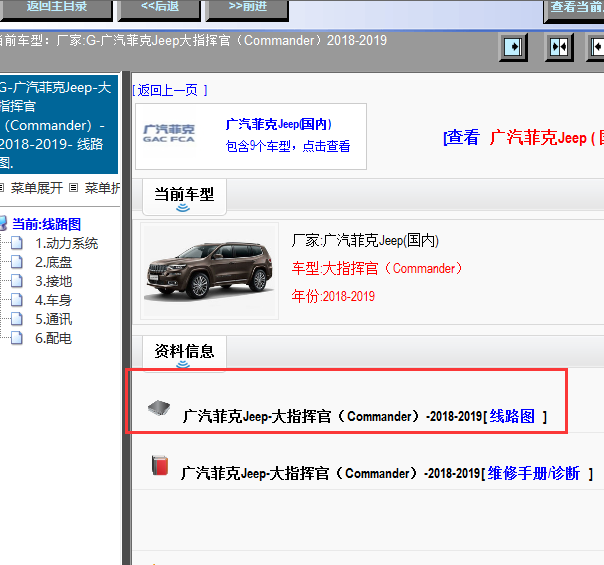Click the page icon beside 5.通讯

coord(17,319)
